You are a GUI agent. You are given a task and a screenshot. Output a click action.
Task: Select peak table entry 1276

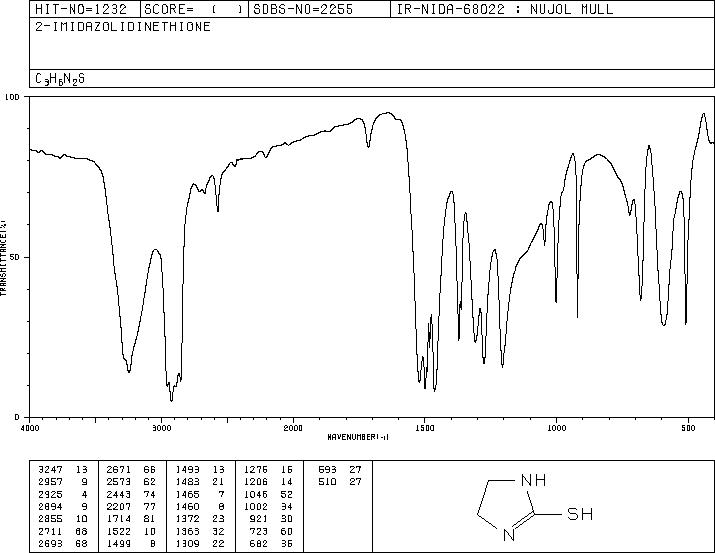[x=256, y=470]
